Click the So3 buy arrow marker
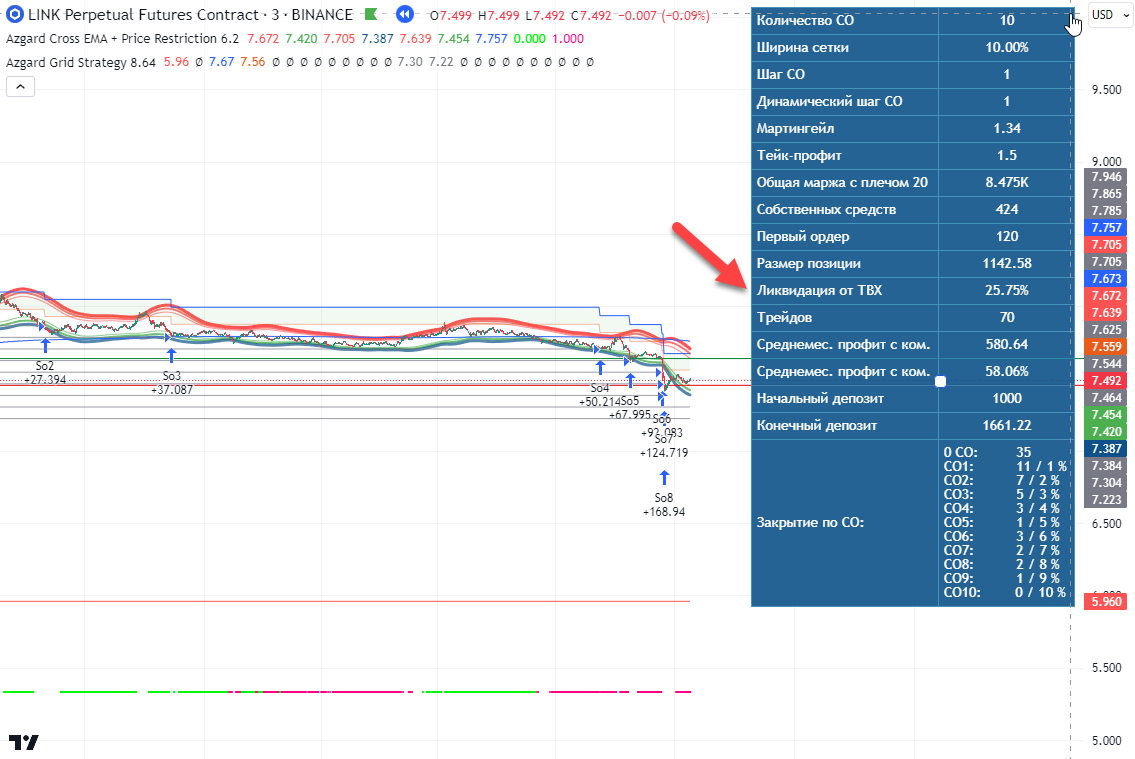The height and width of the screenshot is (759, 1135). click(172, 355)
